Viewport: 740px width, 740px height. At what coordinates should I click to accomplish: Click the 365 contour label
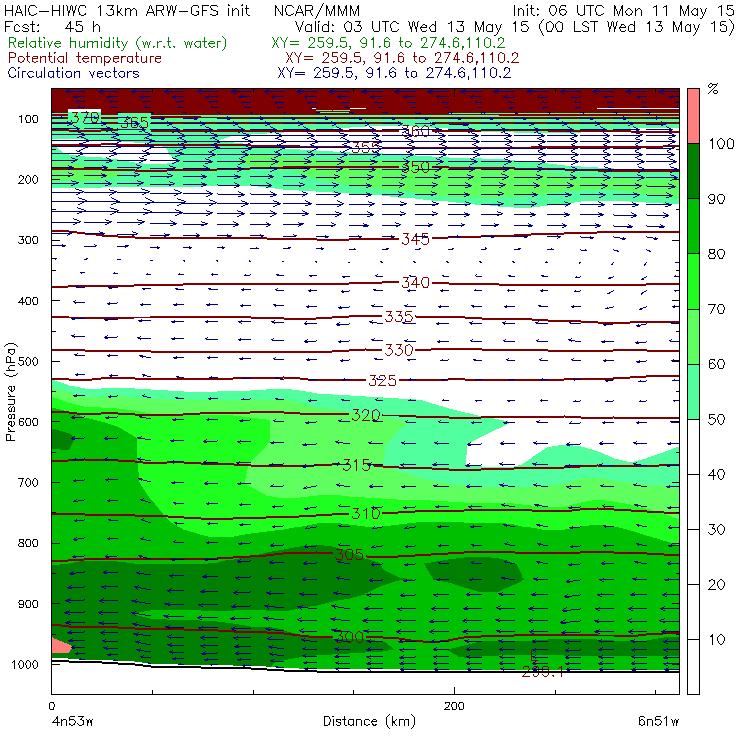tap(135, 123)
